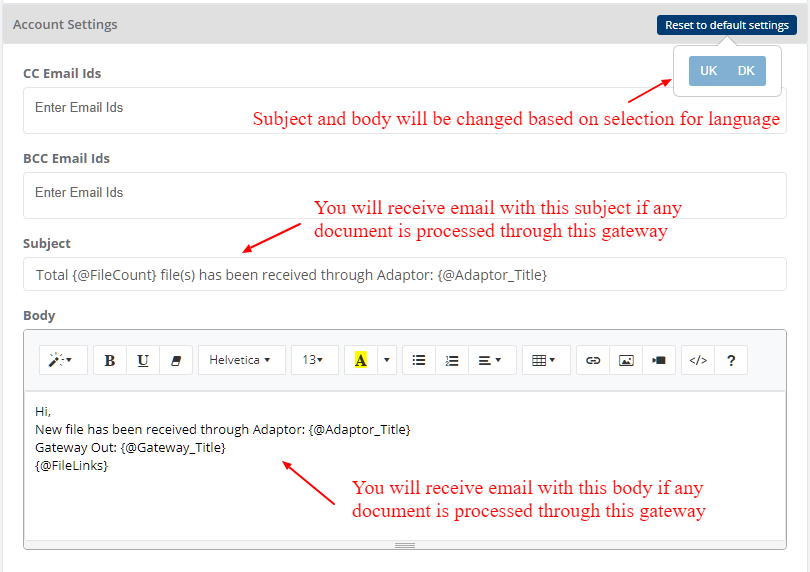Viewport: 810px width, 572px height.
Task: Open the insert table dropdown
Action: [x=546, y=360]
